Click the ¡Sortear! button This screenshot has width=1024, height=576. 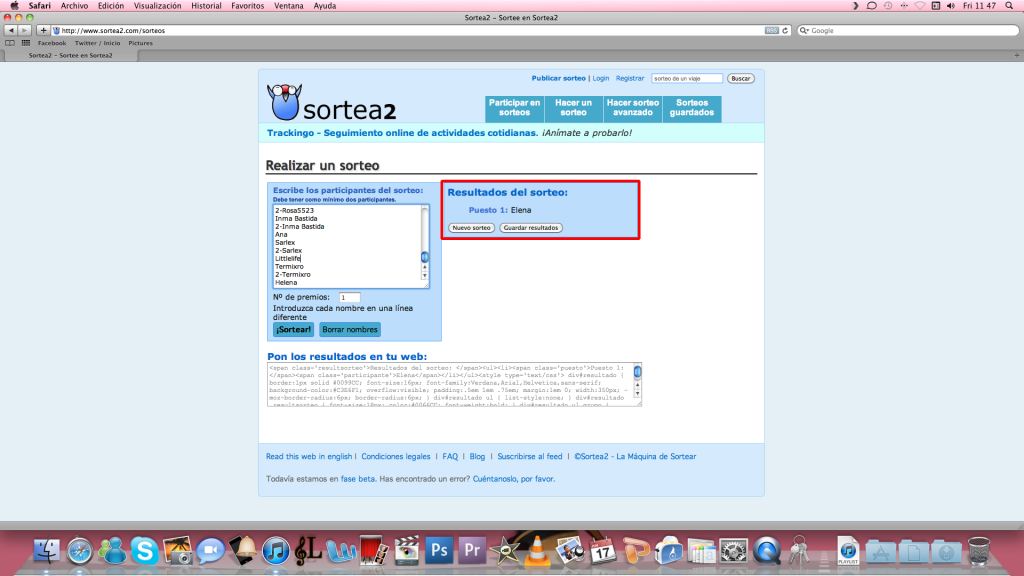click(x=294, y=330)
